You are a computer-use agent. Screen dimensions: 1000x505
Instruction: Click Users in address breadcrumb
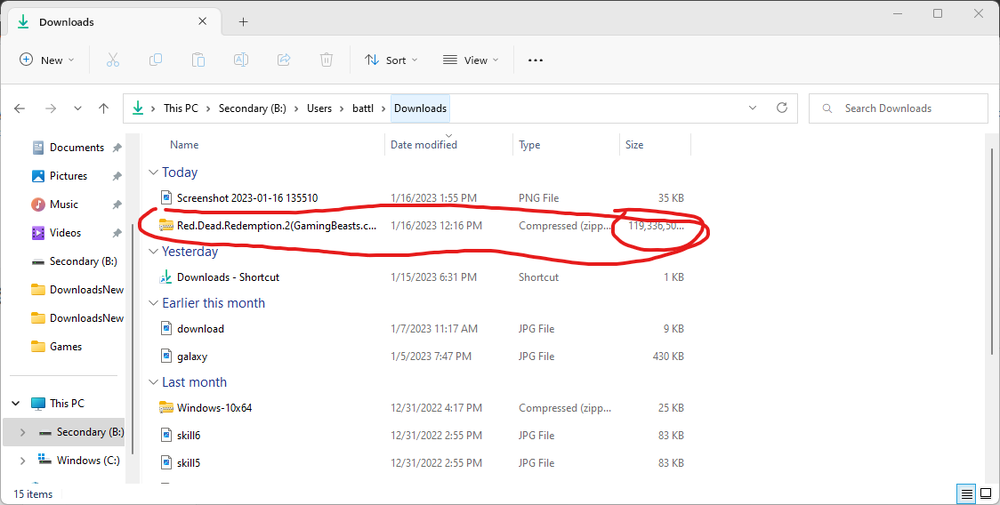[320, 108]
